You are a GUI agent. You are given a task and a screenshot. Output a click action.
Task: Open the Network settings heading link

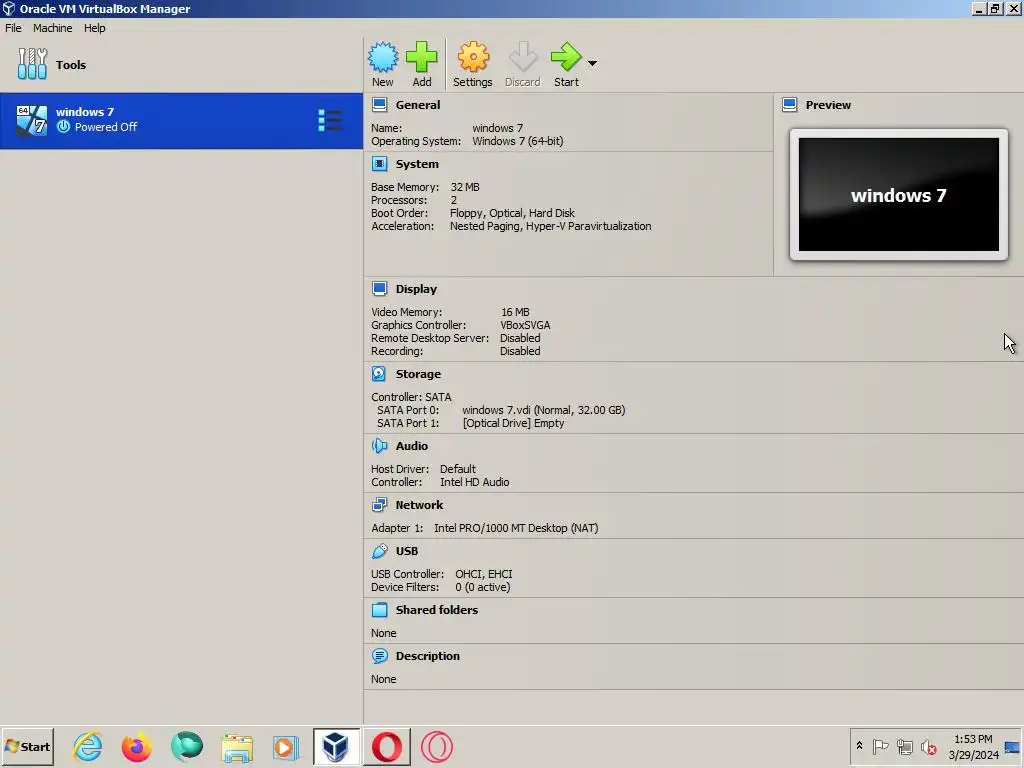click(419, 505)
